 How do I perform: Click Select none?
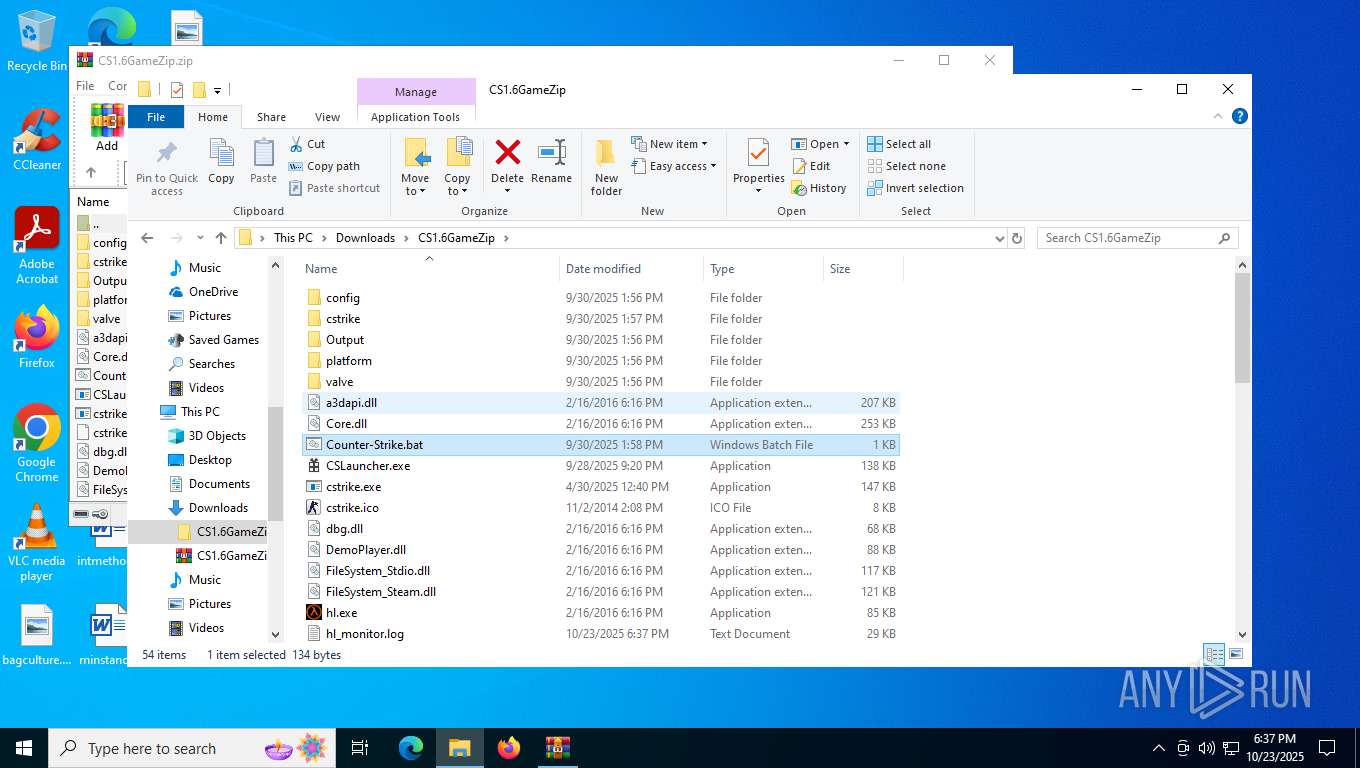click(x=906, y=166)
